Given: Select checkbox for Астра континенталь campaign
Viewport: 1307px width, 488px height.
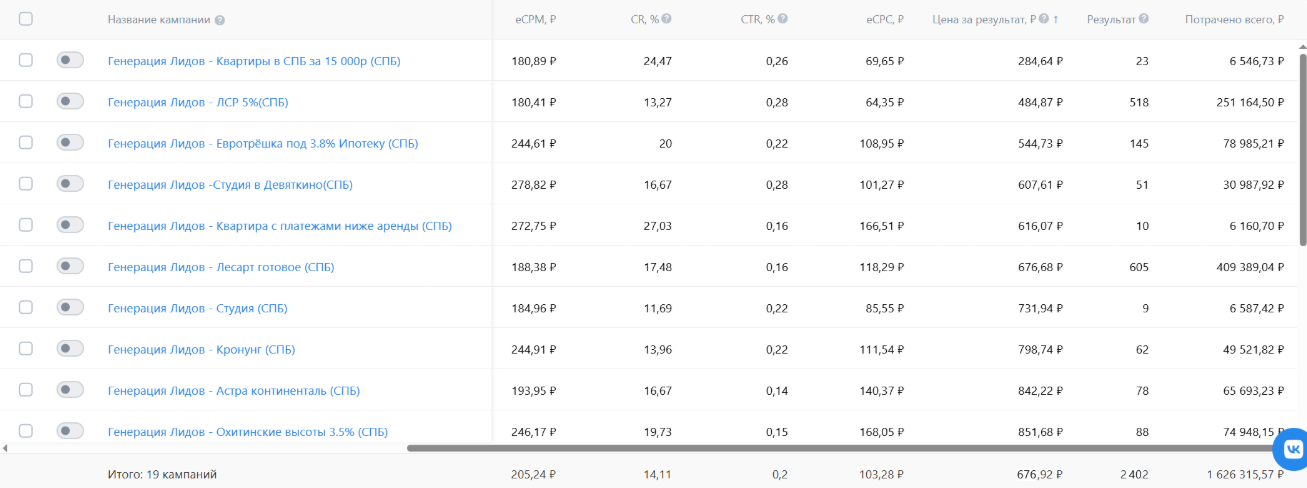Looking at the screenshot, I should 26,390.
